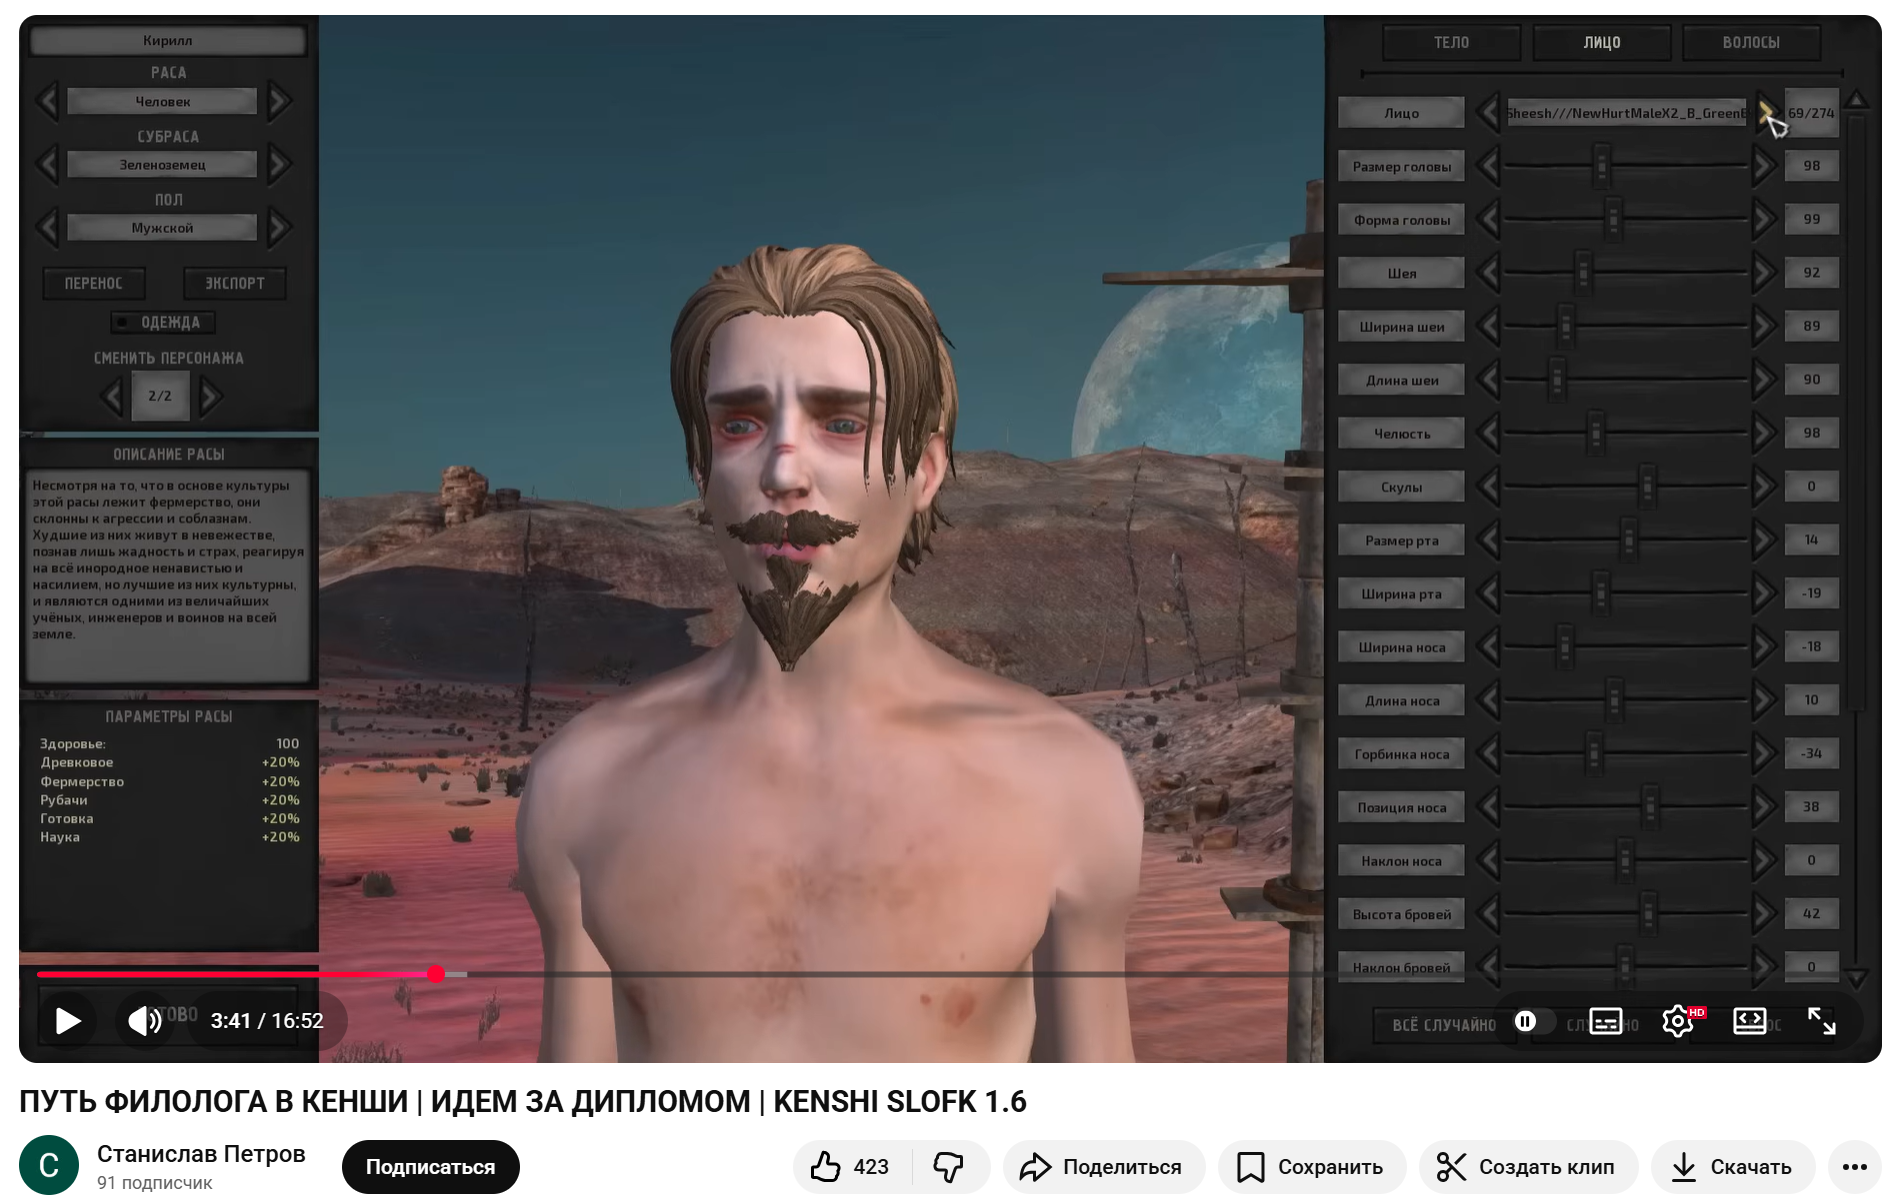Choose next subrace after Зеленоземец
The height and width of the screenshot is (1201, 1891).
tap(280, 164)
